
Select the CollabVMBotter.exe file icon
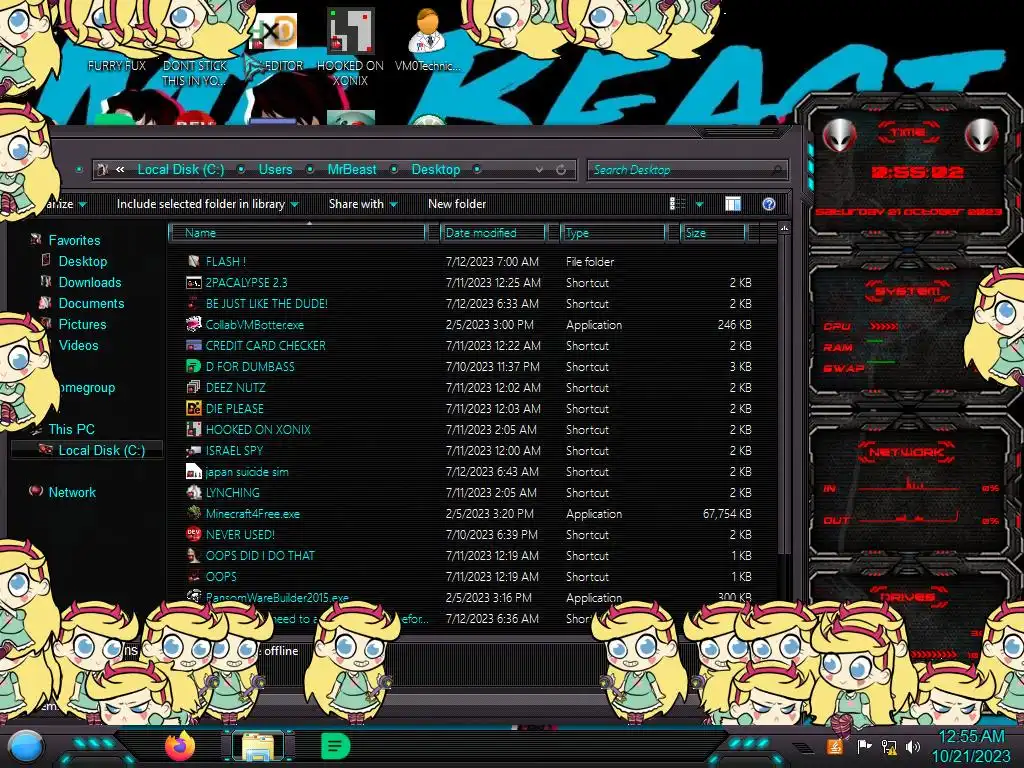tap(193, 325)
